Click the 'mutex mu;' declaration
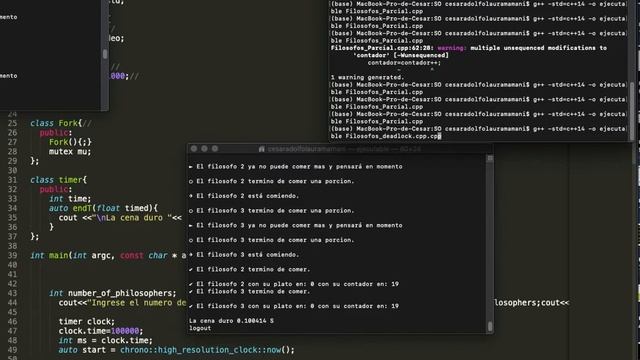The height and width of the screenshot is (360, 640). [x=70, y=151]
